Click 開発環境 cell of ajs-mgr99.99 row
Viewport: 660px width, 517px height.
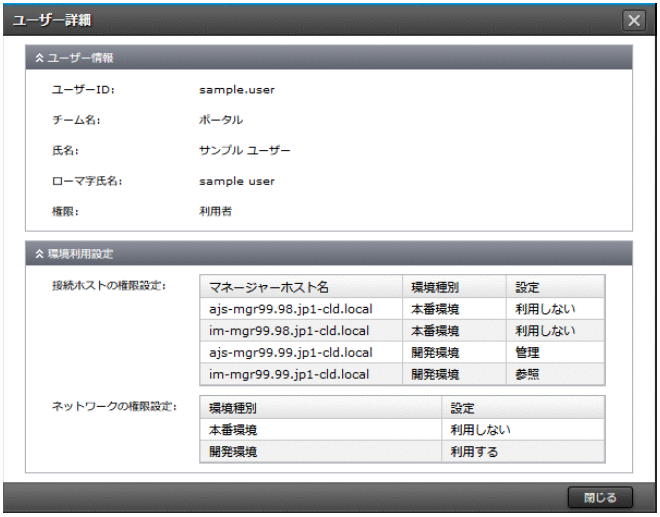pos(454,352)
